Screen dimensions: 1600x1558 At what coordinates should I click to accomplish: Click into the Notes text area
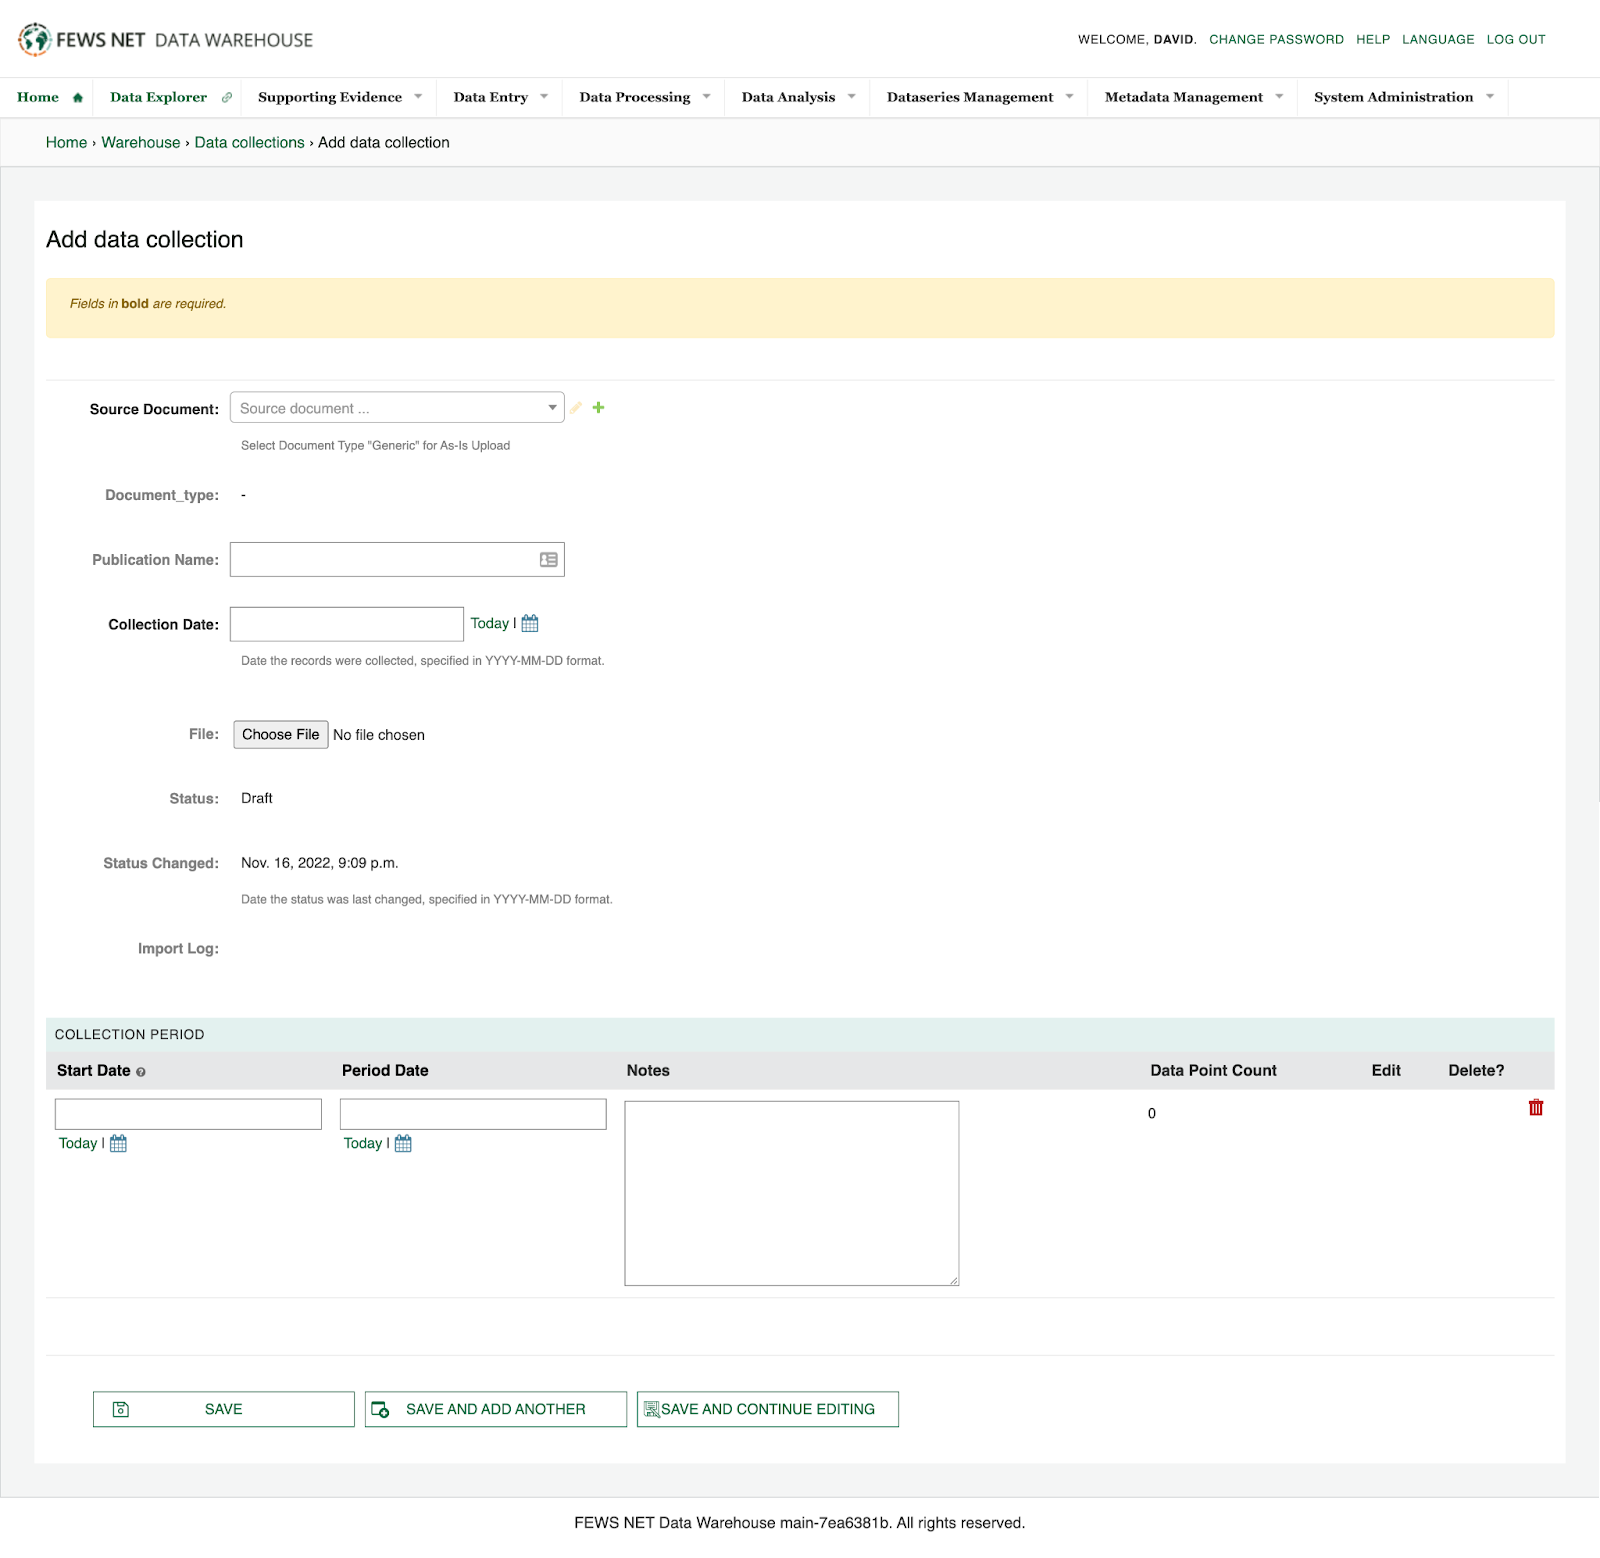[791, 1193]
